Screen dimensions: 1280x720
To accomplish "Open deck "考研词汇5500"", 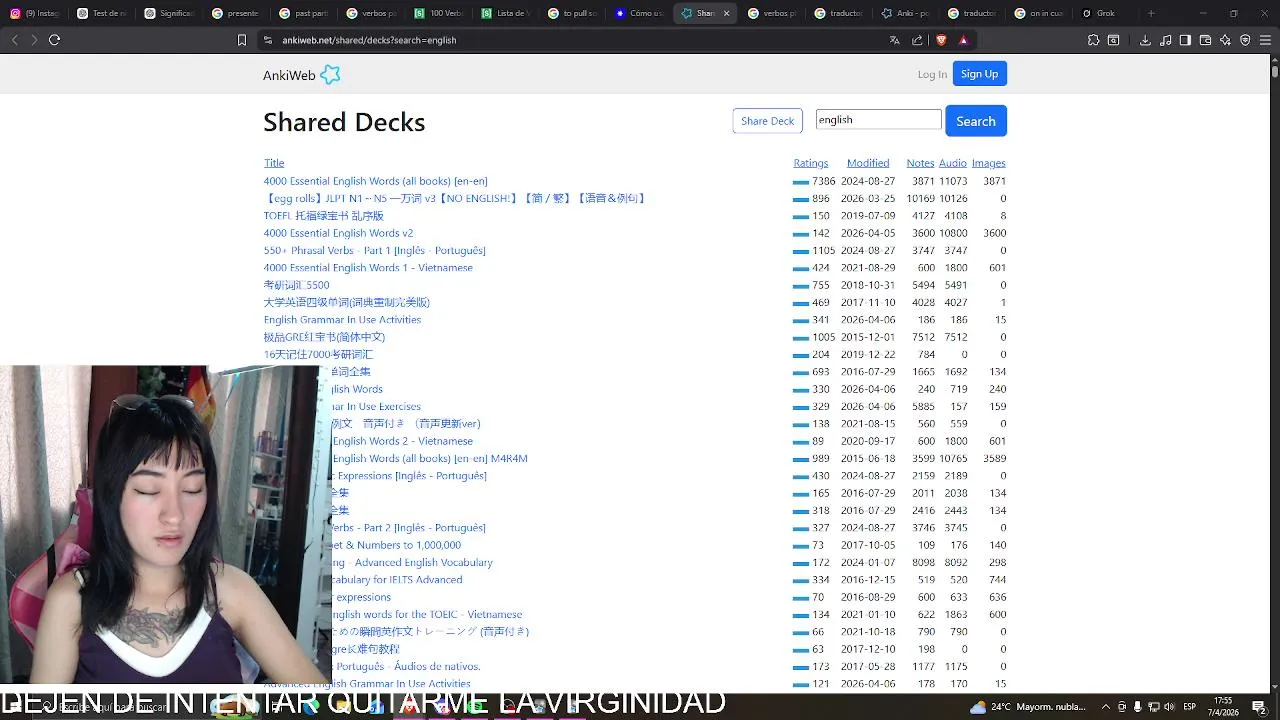I will [x=296, y=285].
